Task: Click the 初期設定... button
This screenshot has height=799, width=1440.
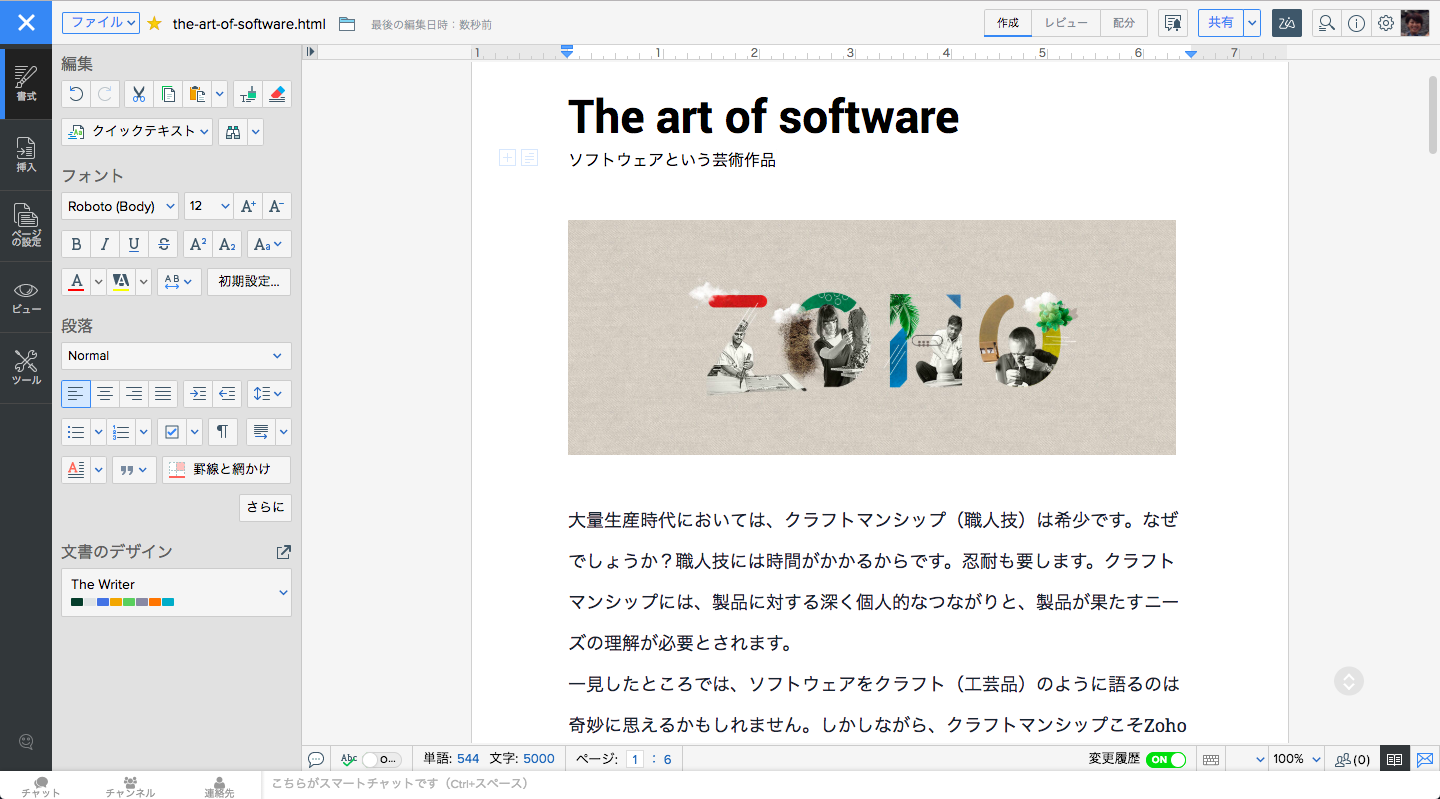Action: click(x=249, y=282)
